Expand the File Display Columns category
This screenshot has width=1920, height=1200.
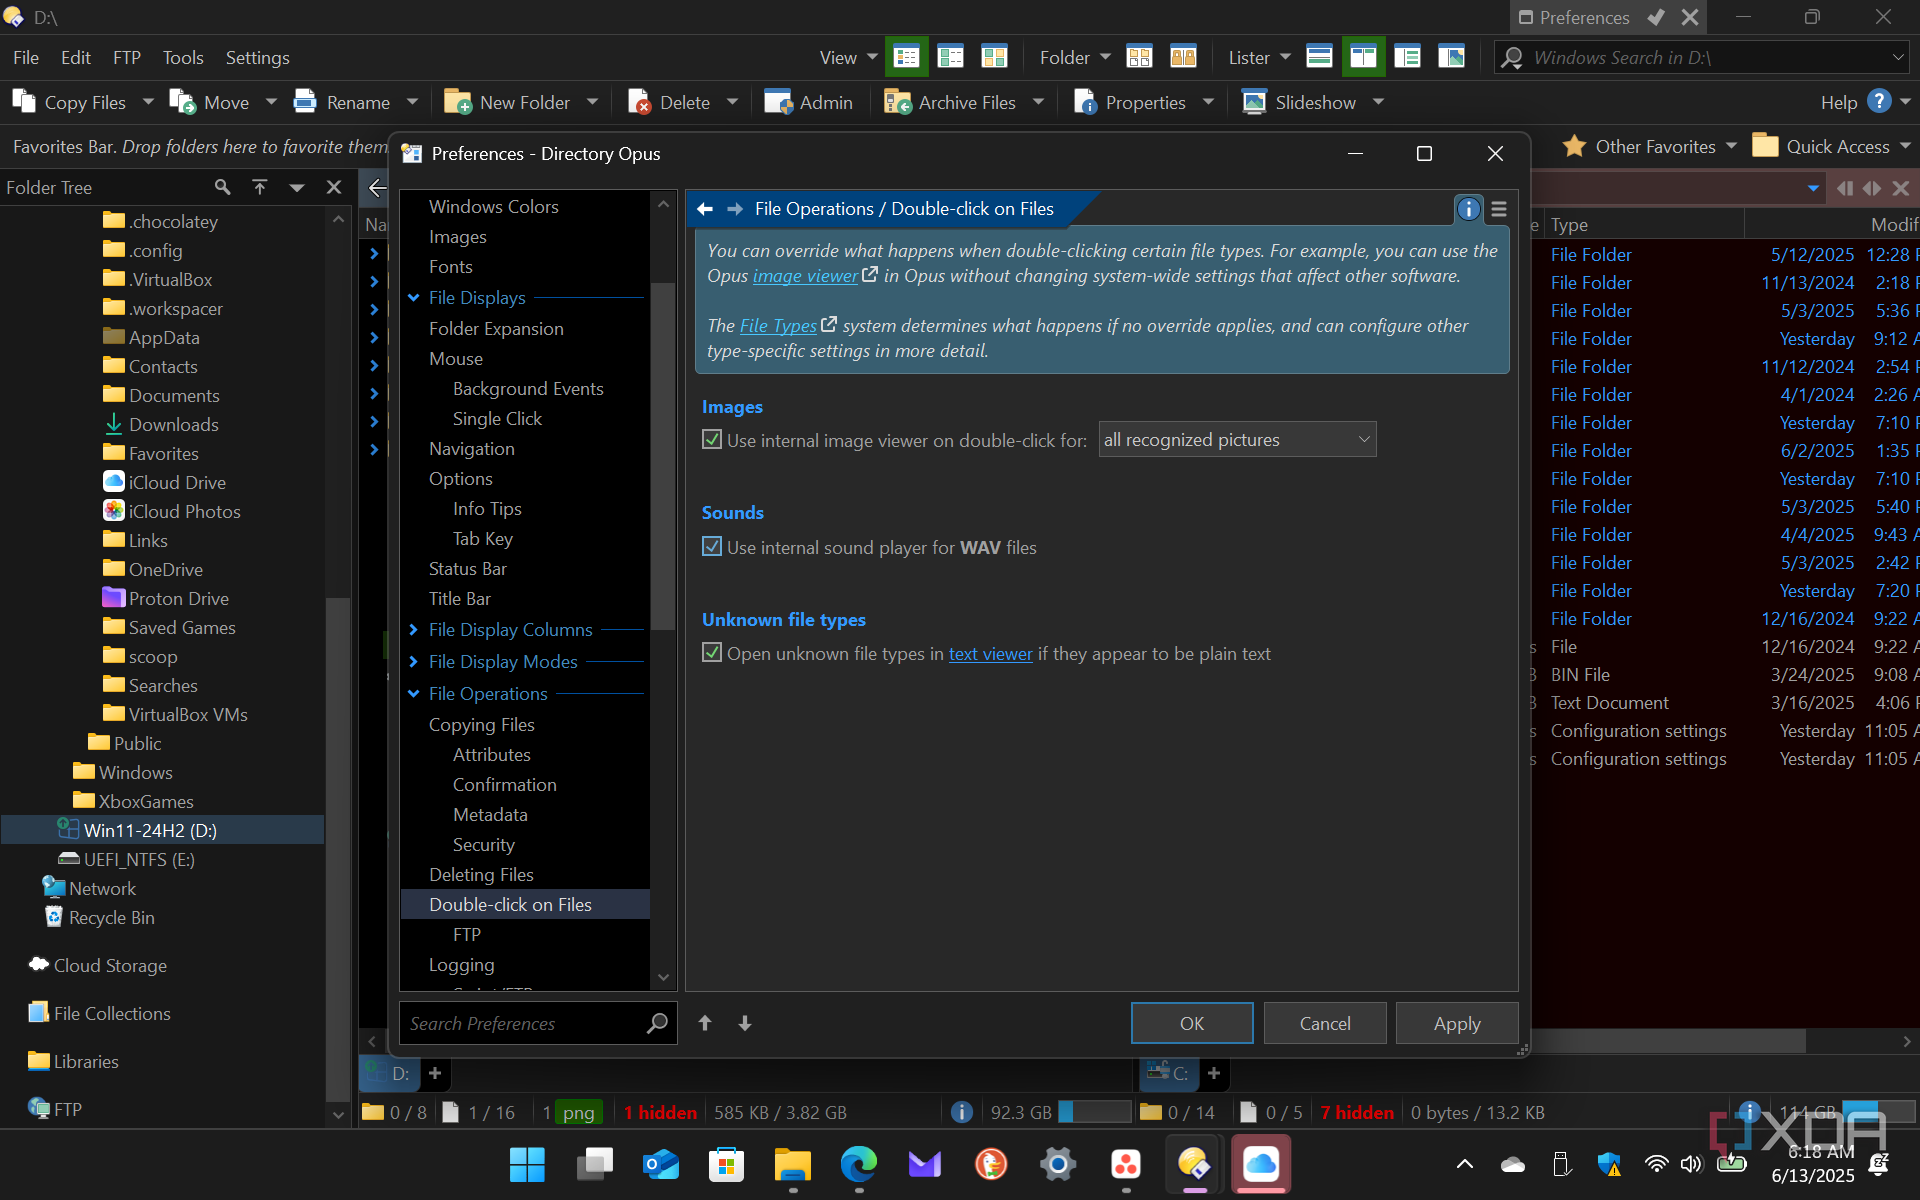(414, 630)
